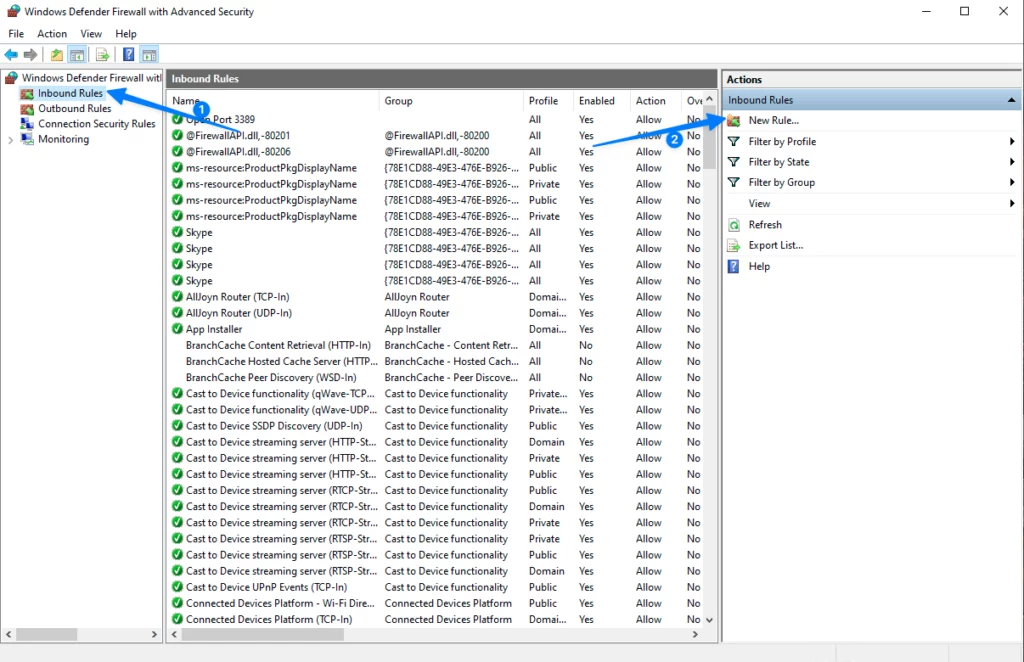The width and height of the screenshot is (1024, 662).
Task: Click New Rule... in the Actions pane
Action: (773, 121)
